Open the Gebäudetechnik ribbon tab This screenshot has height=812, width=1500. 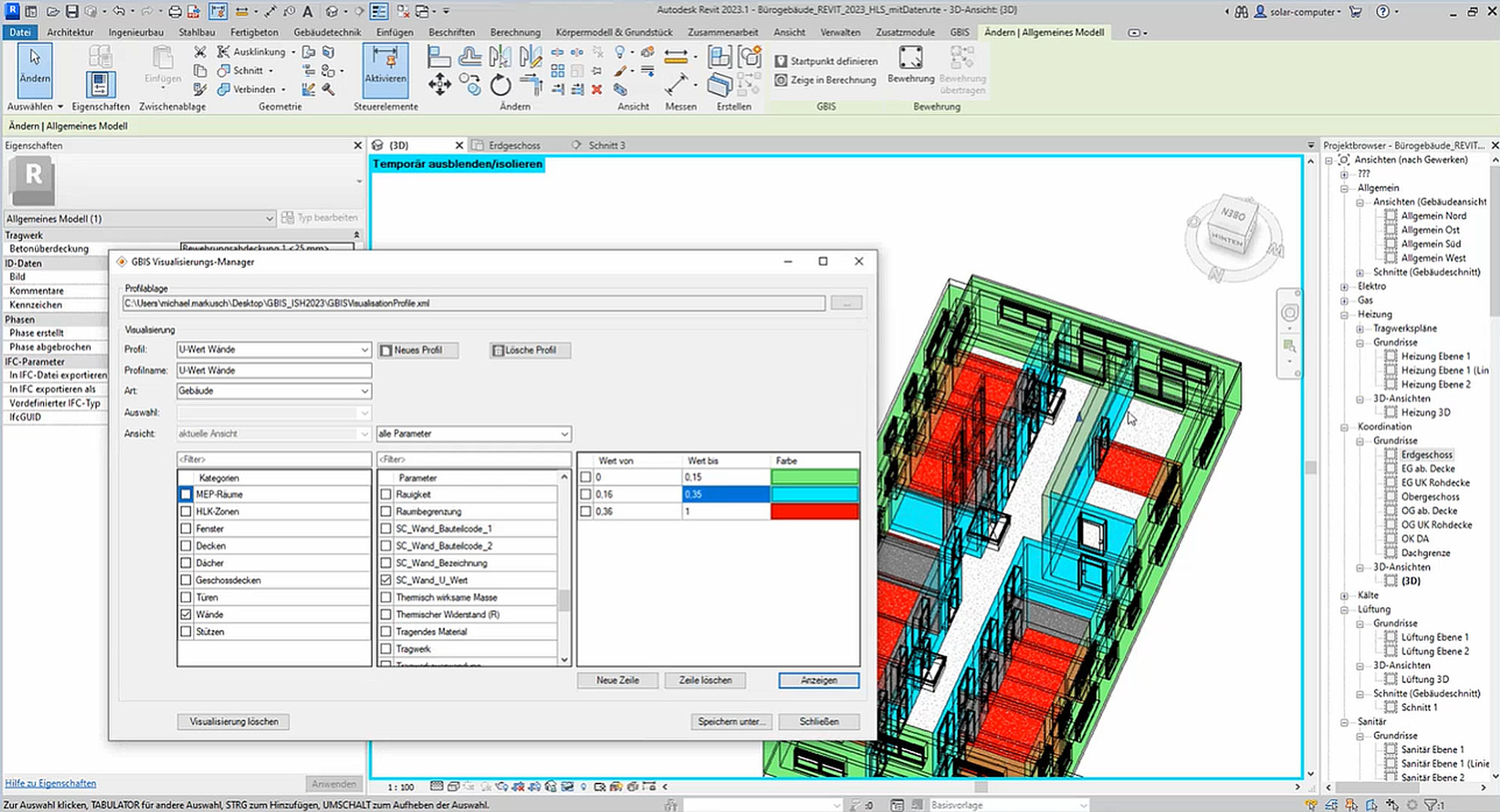pos(327,32)
